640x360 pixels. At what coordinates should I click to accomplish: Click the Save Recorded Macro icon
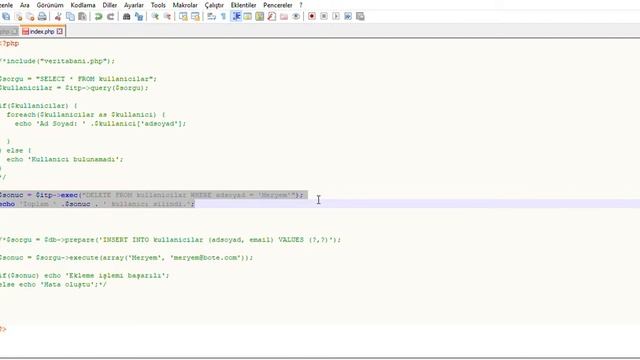point(360,16)
